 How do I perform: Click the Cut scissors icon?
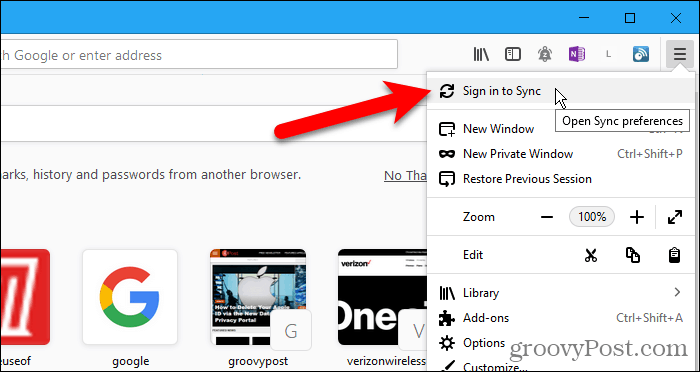click(x=591, y=255)
